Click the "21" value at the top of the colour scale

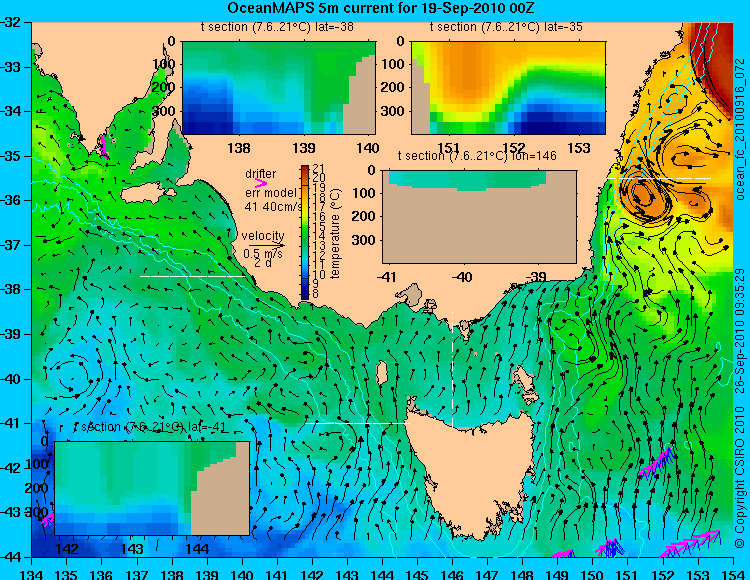(318, 169)
